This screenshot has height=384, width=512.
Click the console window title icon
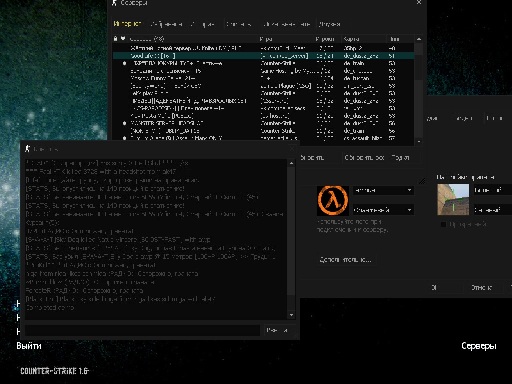coord(27,149)
